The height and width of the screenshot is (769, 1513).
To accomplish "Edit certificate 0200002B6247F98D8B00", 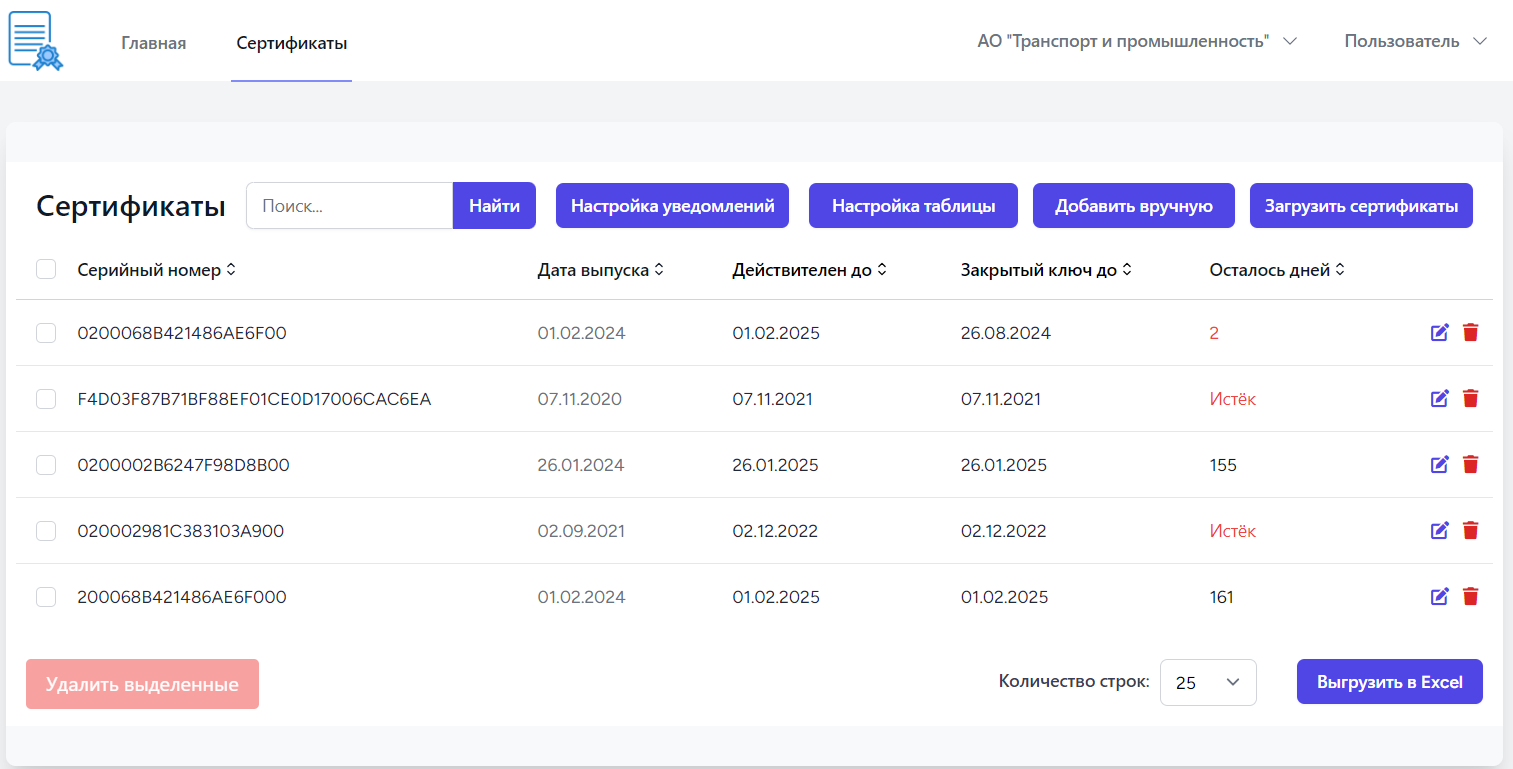I will [1440, 465].
